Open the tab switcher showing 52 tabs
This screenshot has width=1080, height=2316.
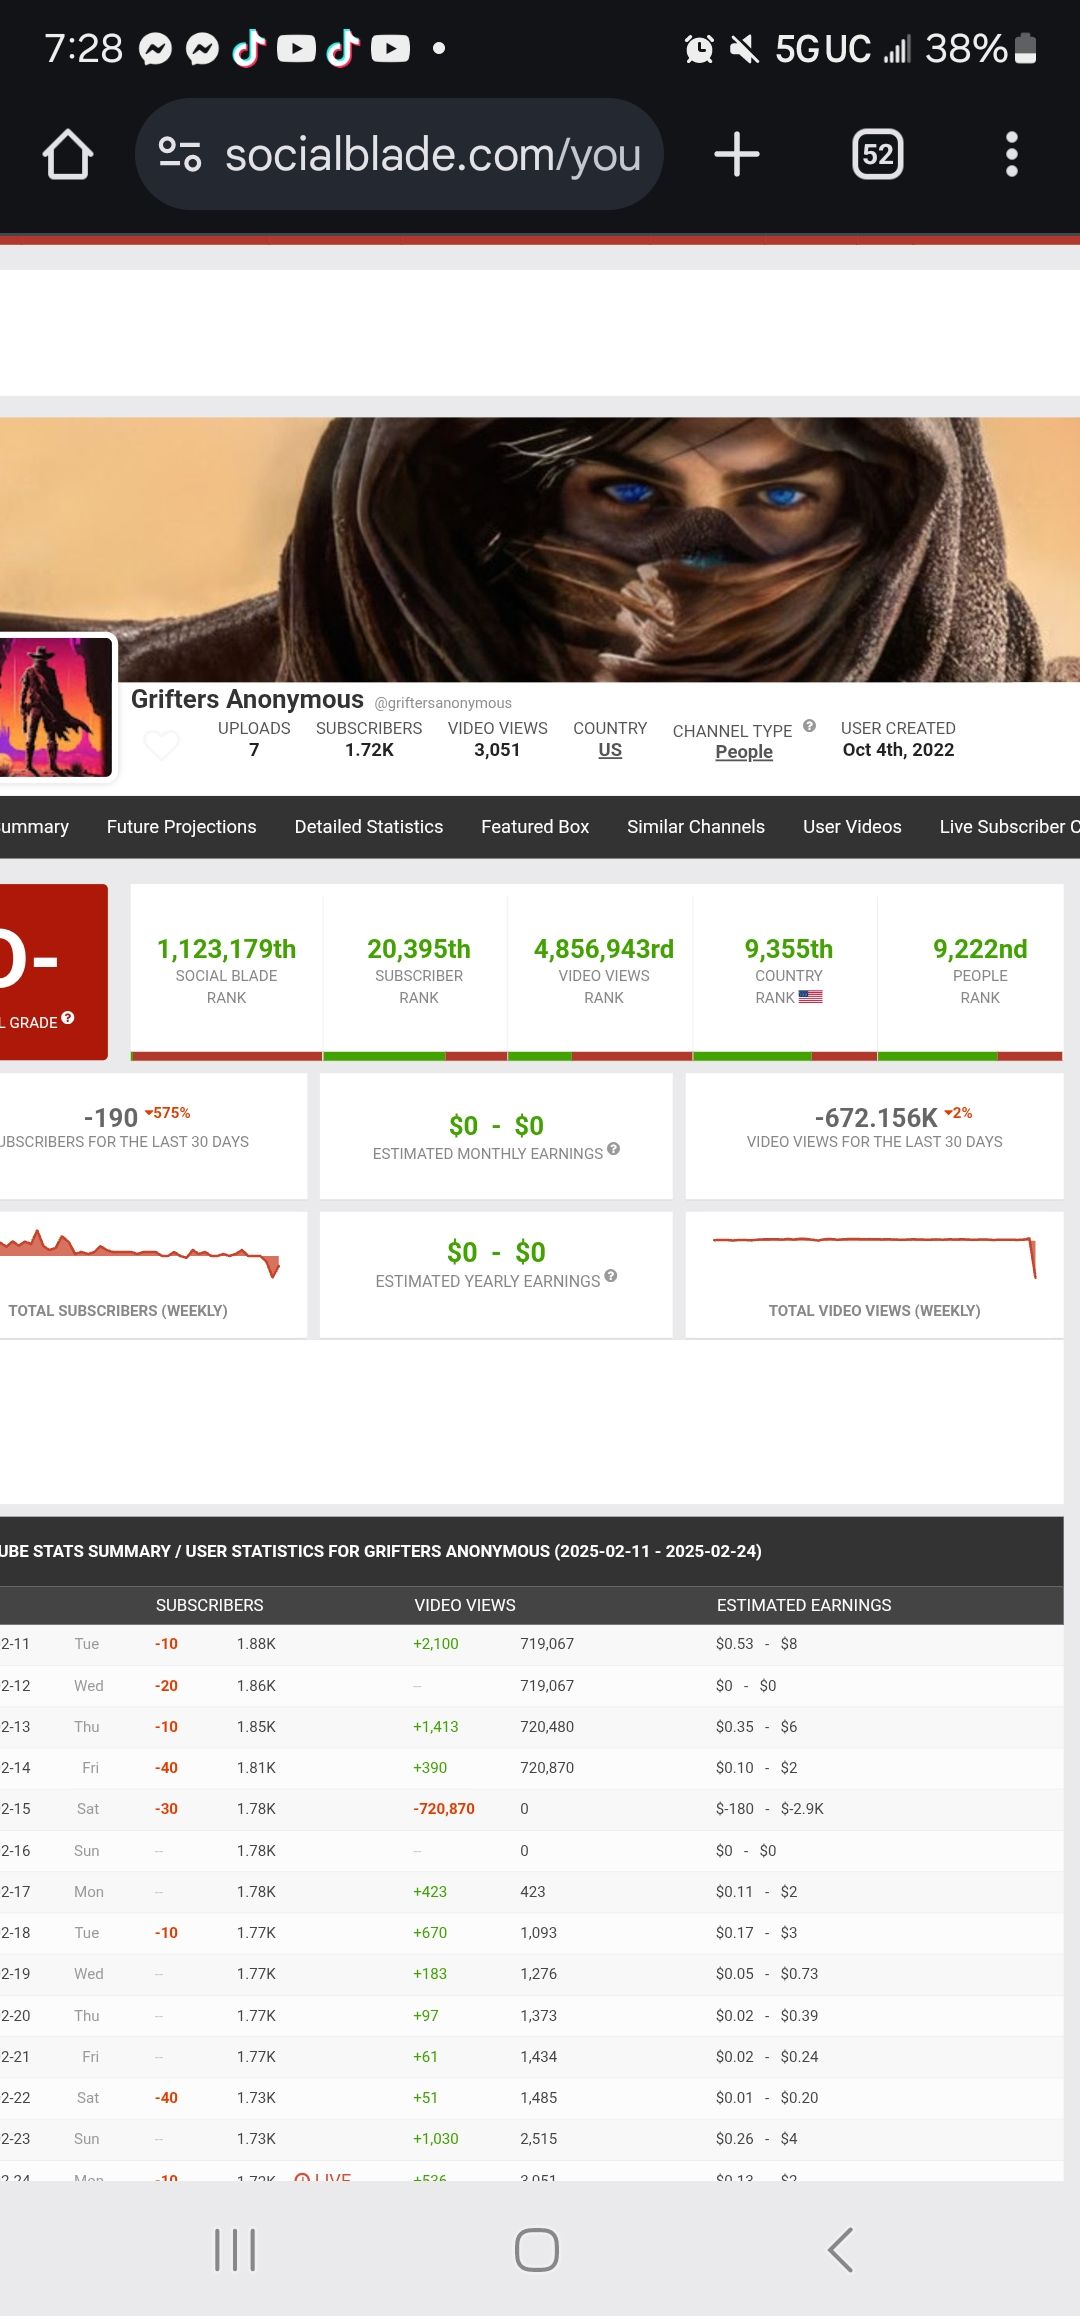[x=877, y=155]
